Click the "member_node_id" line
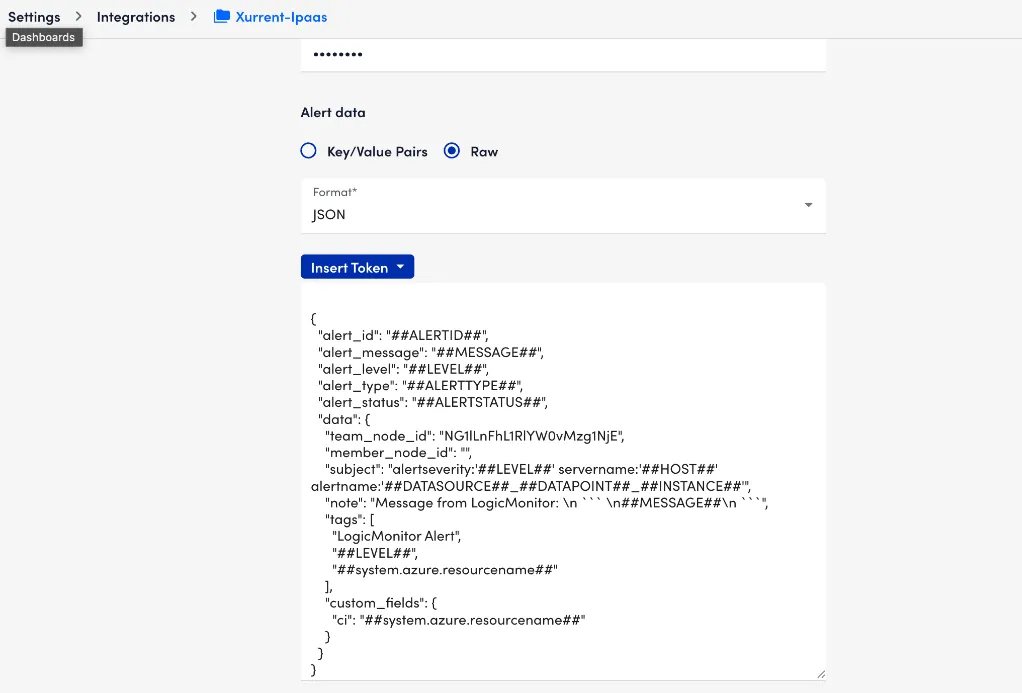The height and width of the screenshot is (693, 1022). pos(398,452)
